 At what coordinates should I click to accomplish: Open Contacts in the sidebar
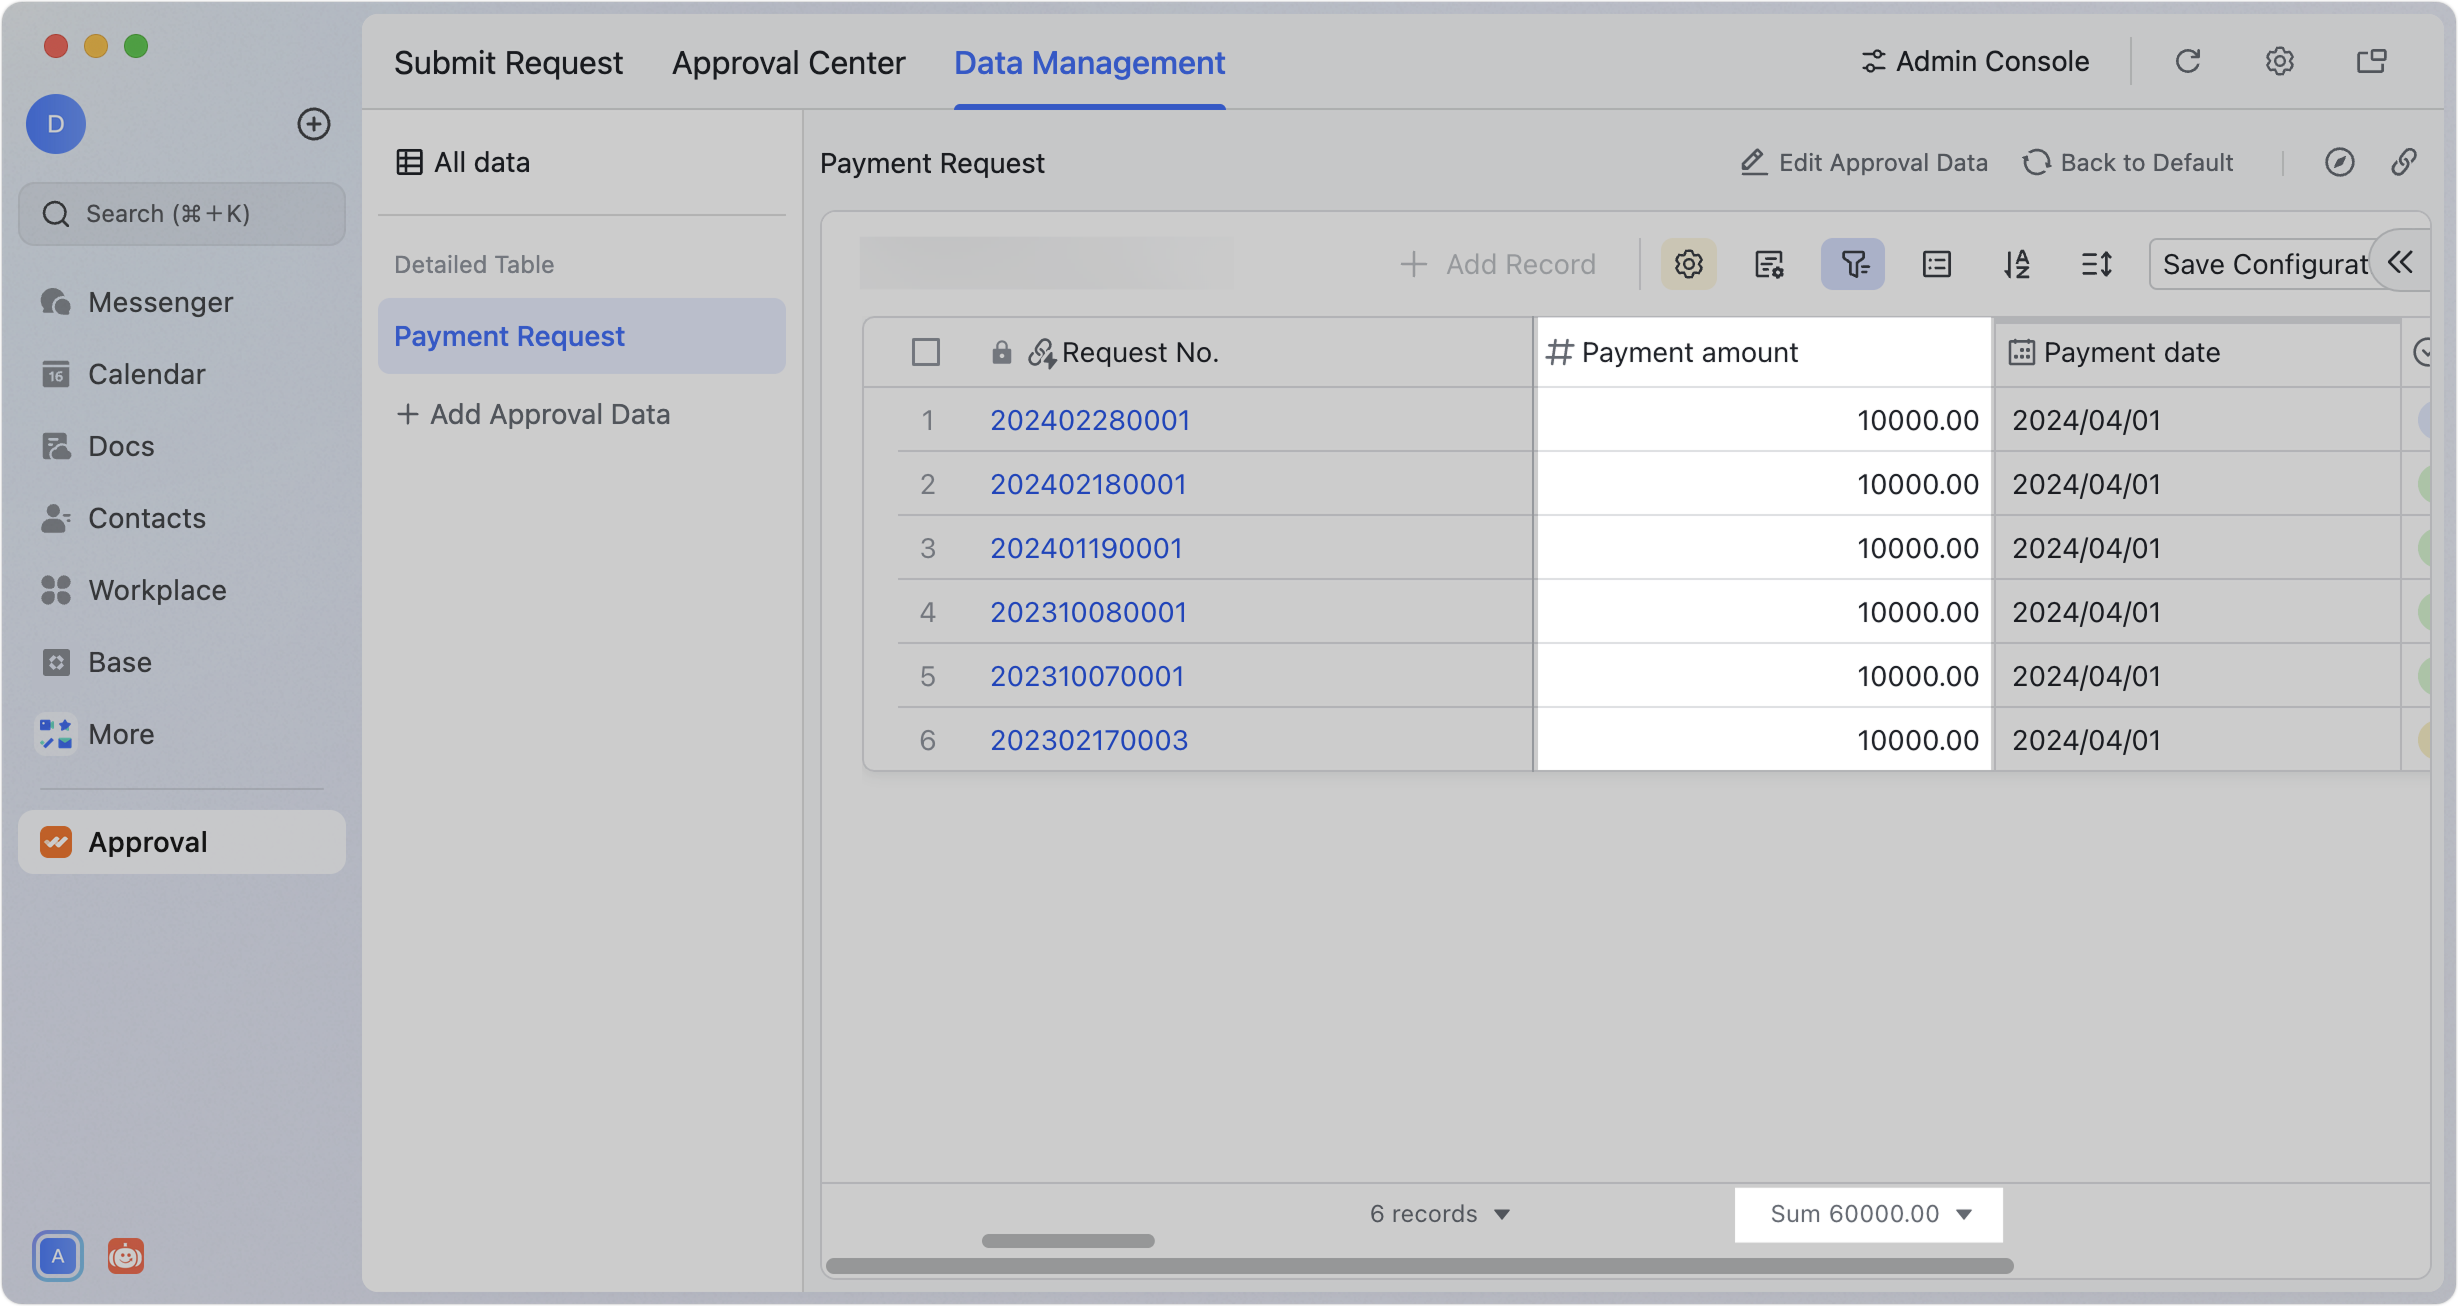click(182, 518)
